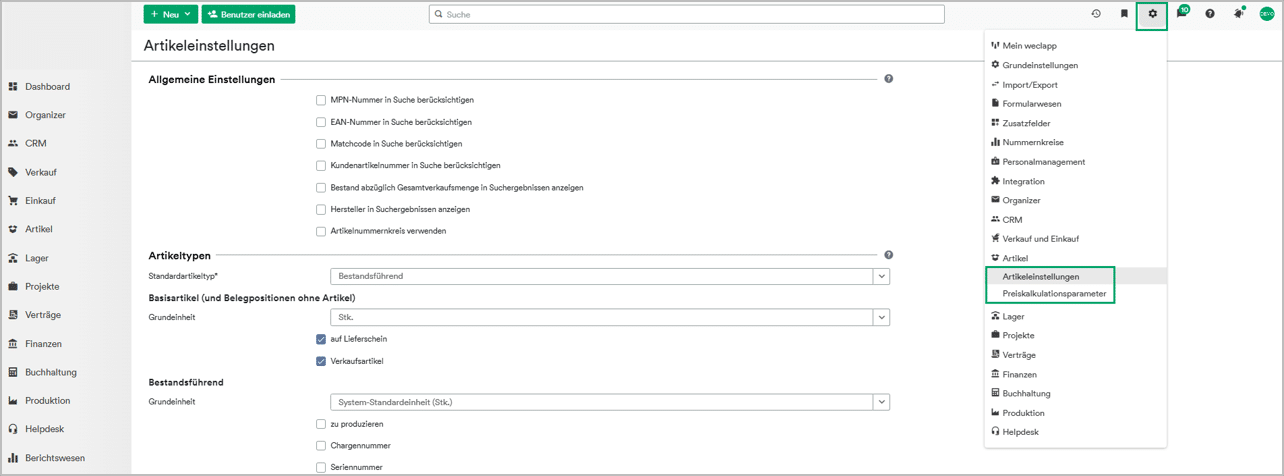Open the chat messages icon with badge
This screenshot has height=476, width=1284.
point(1181,14)
